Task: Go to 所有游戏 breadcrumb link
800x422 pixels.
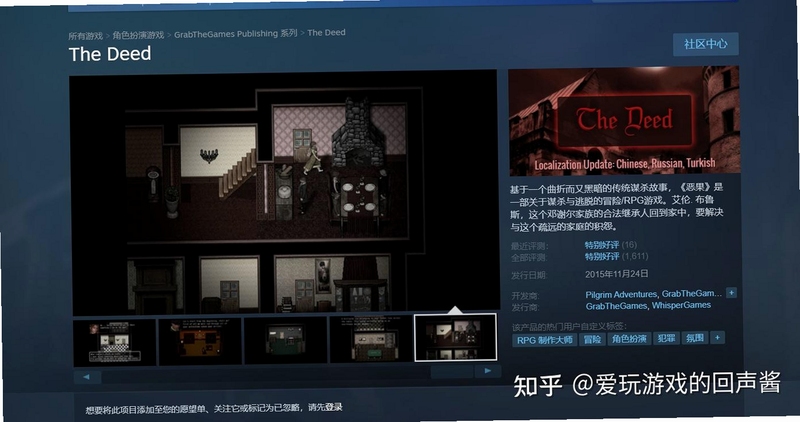Action: click(x=86, y=36)
